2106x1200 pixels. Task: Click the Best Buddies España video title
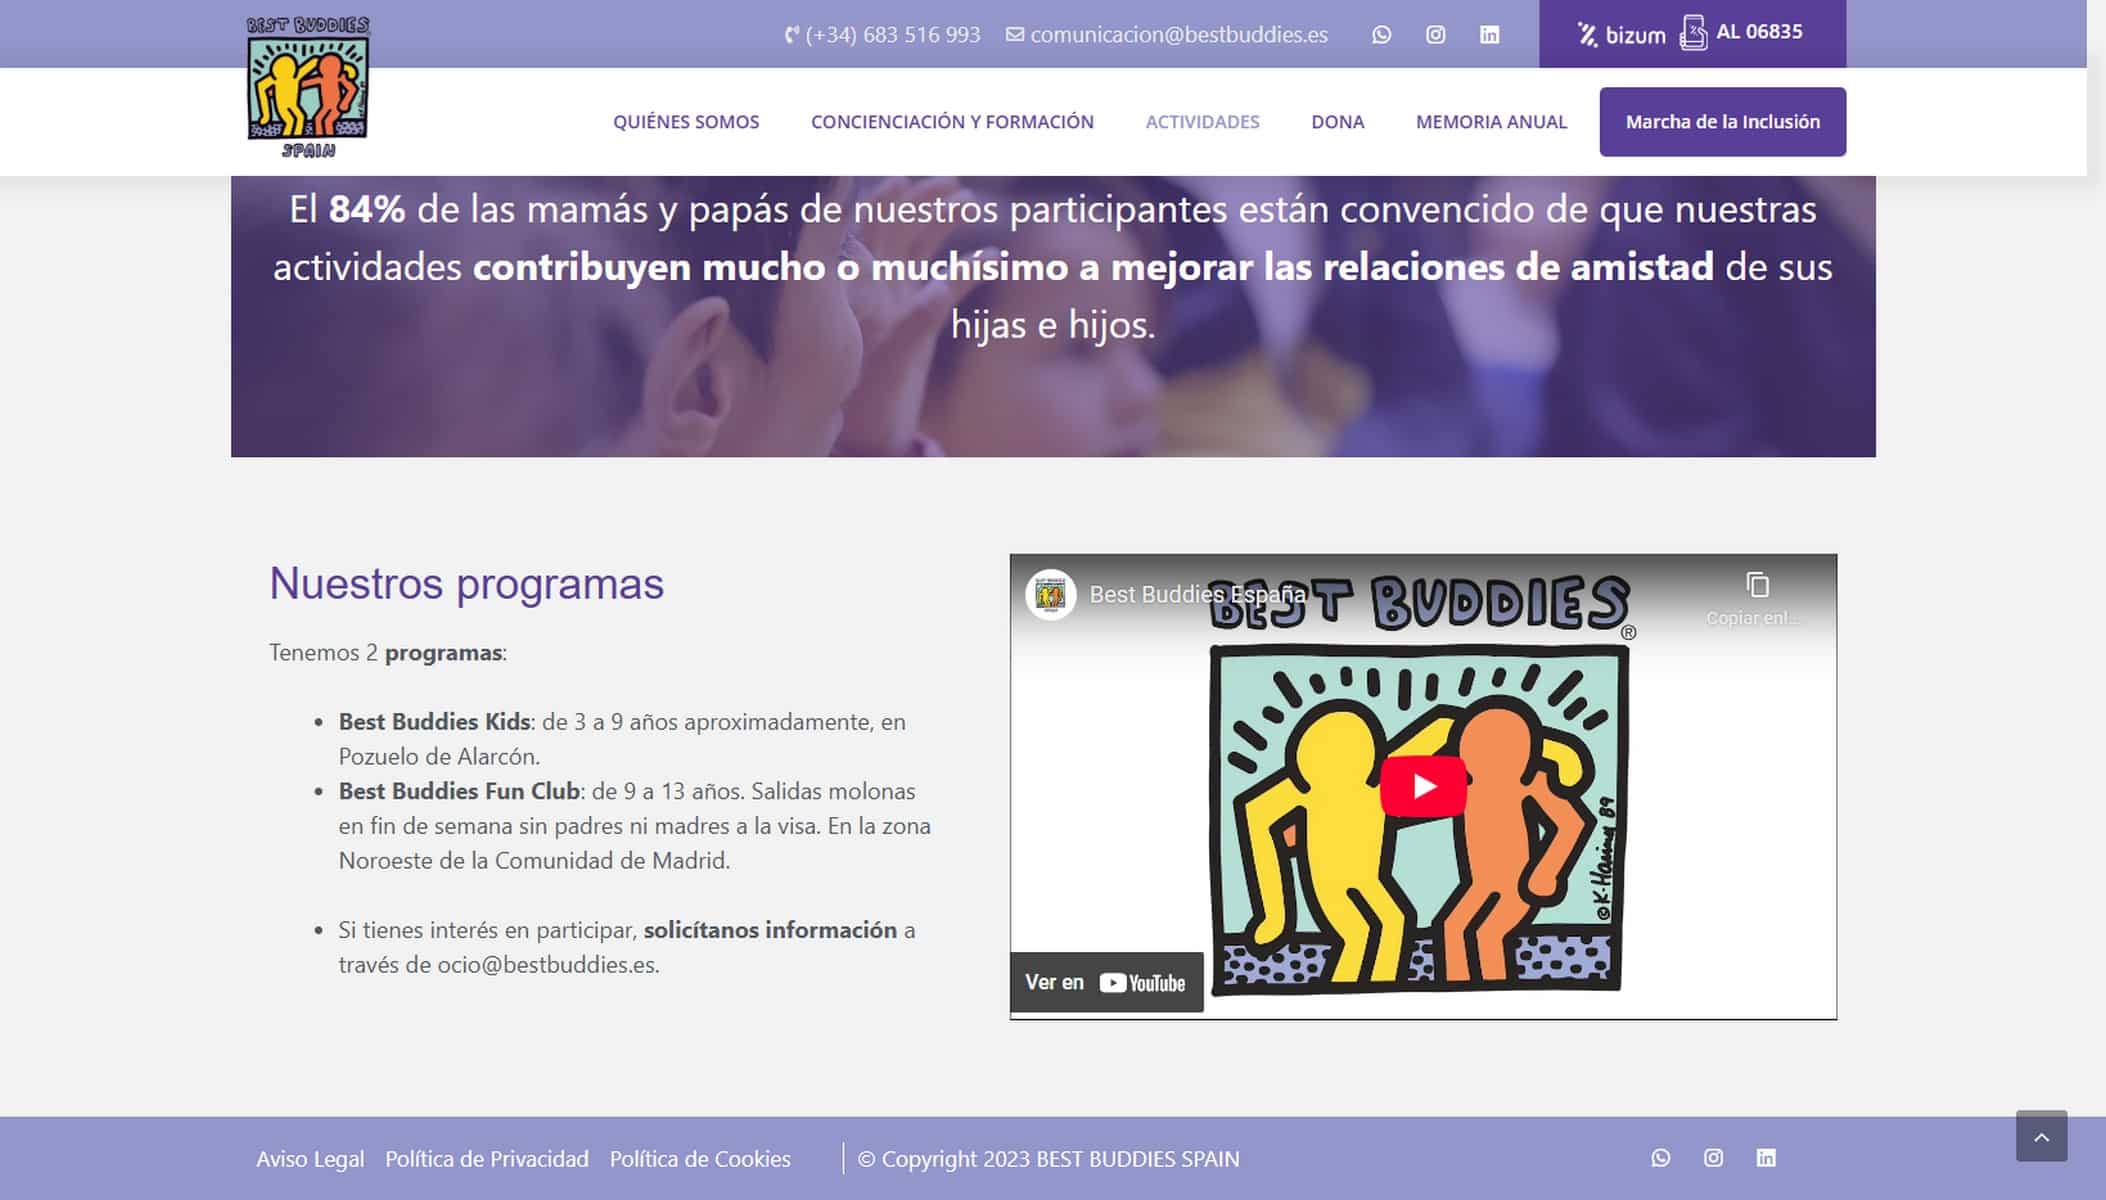point(1197,595)
